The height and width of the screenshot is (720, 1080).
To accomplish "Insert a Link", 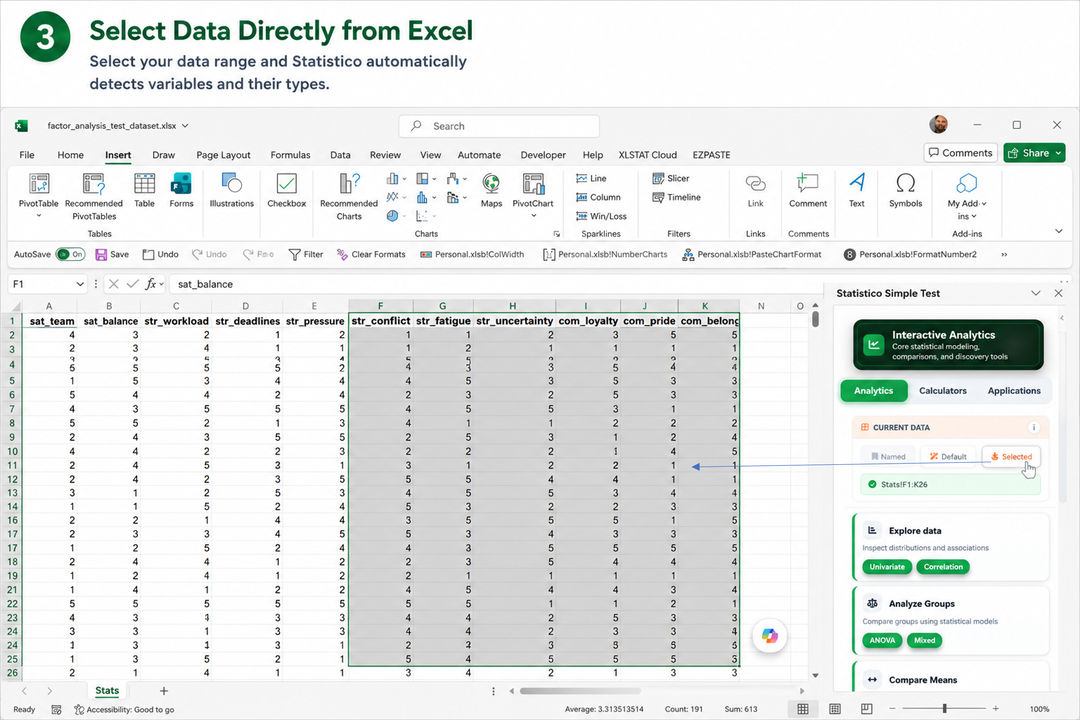I will [x=756, y=190].
